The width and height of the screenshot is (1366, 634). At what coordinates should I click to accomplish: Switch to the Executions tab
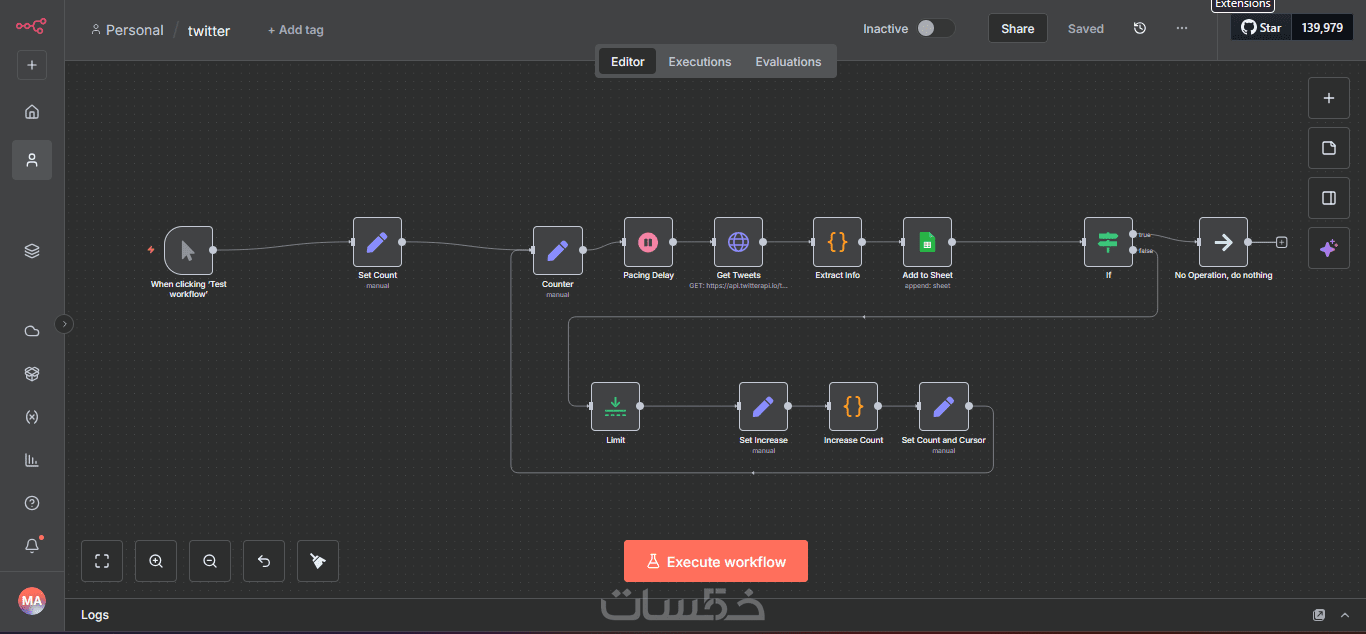tap(700, 62)
